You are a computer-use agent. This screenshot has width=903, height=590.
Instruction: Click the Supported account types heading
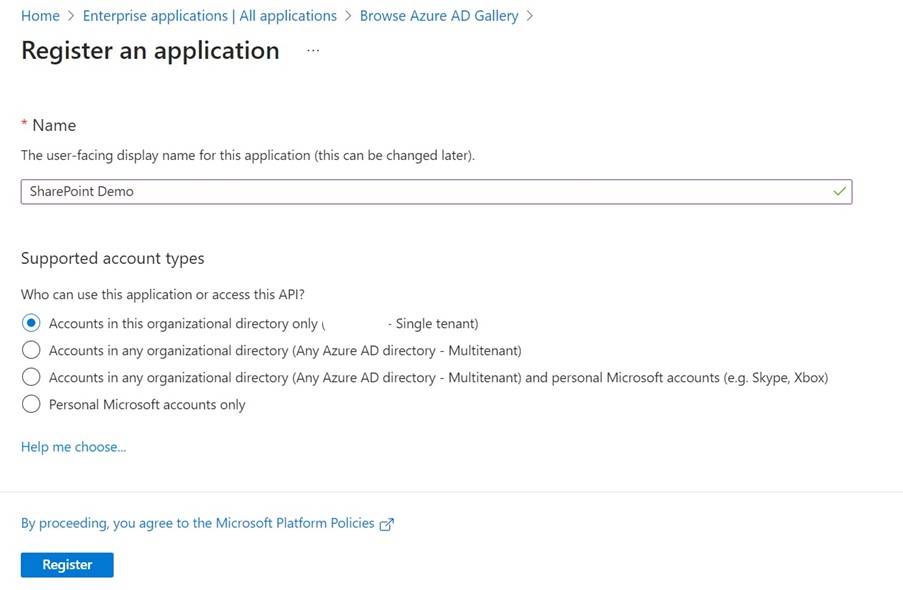[x=113, y=258]
